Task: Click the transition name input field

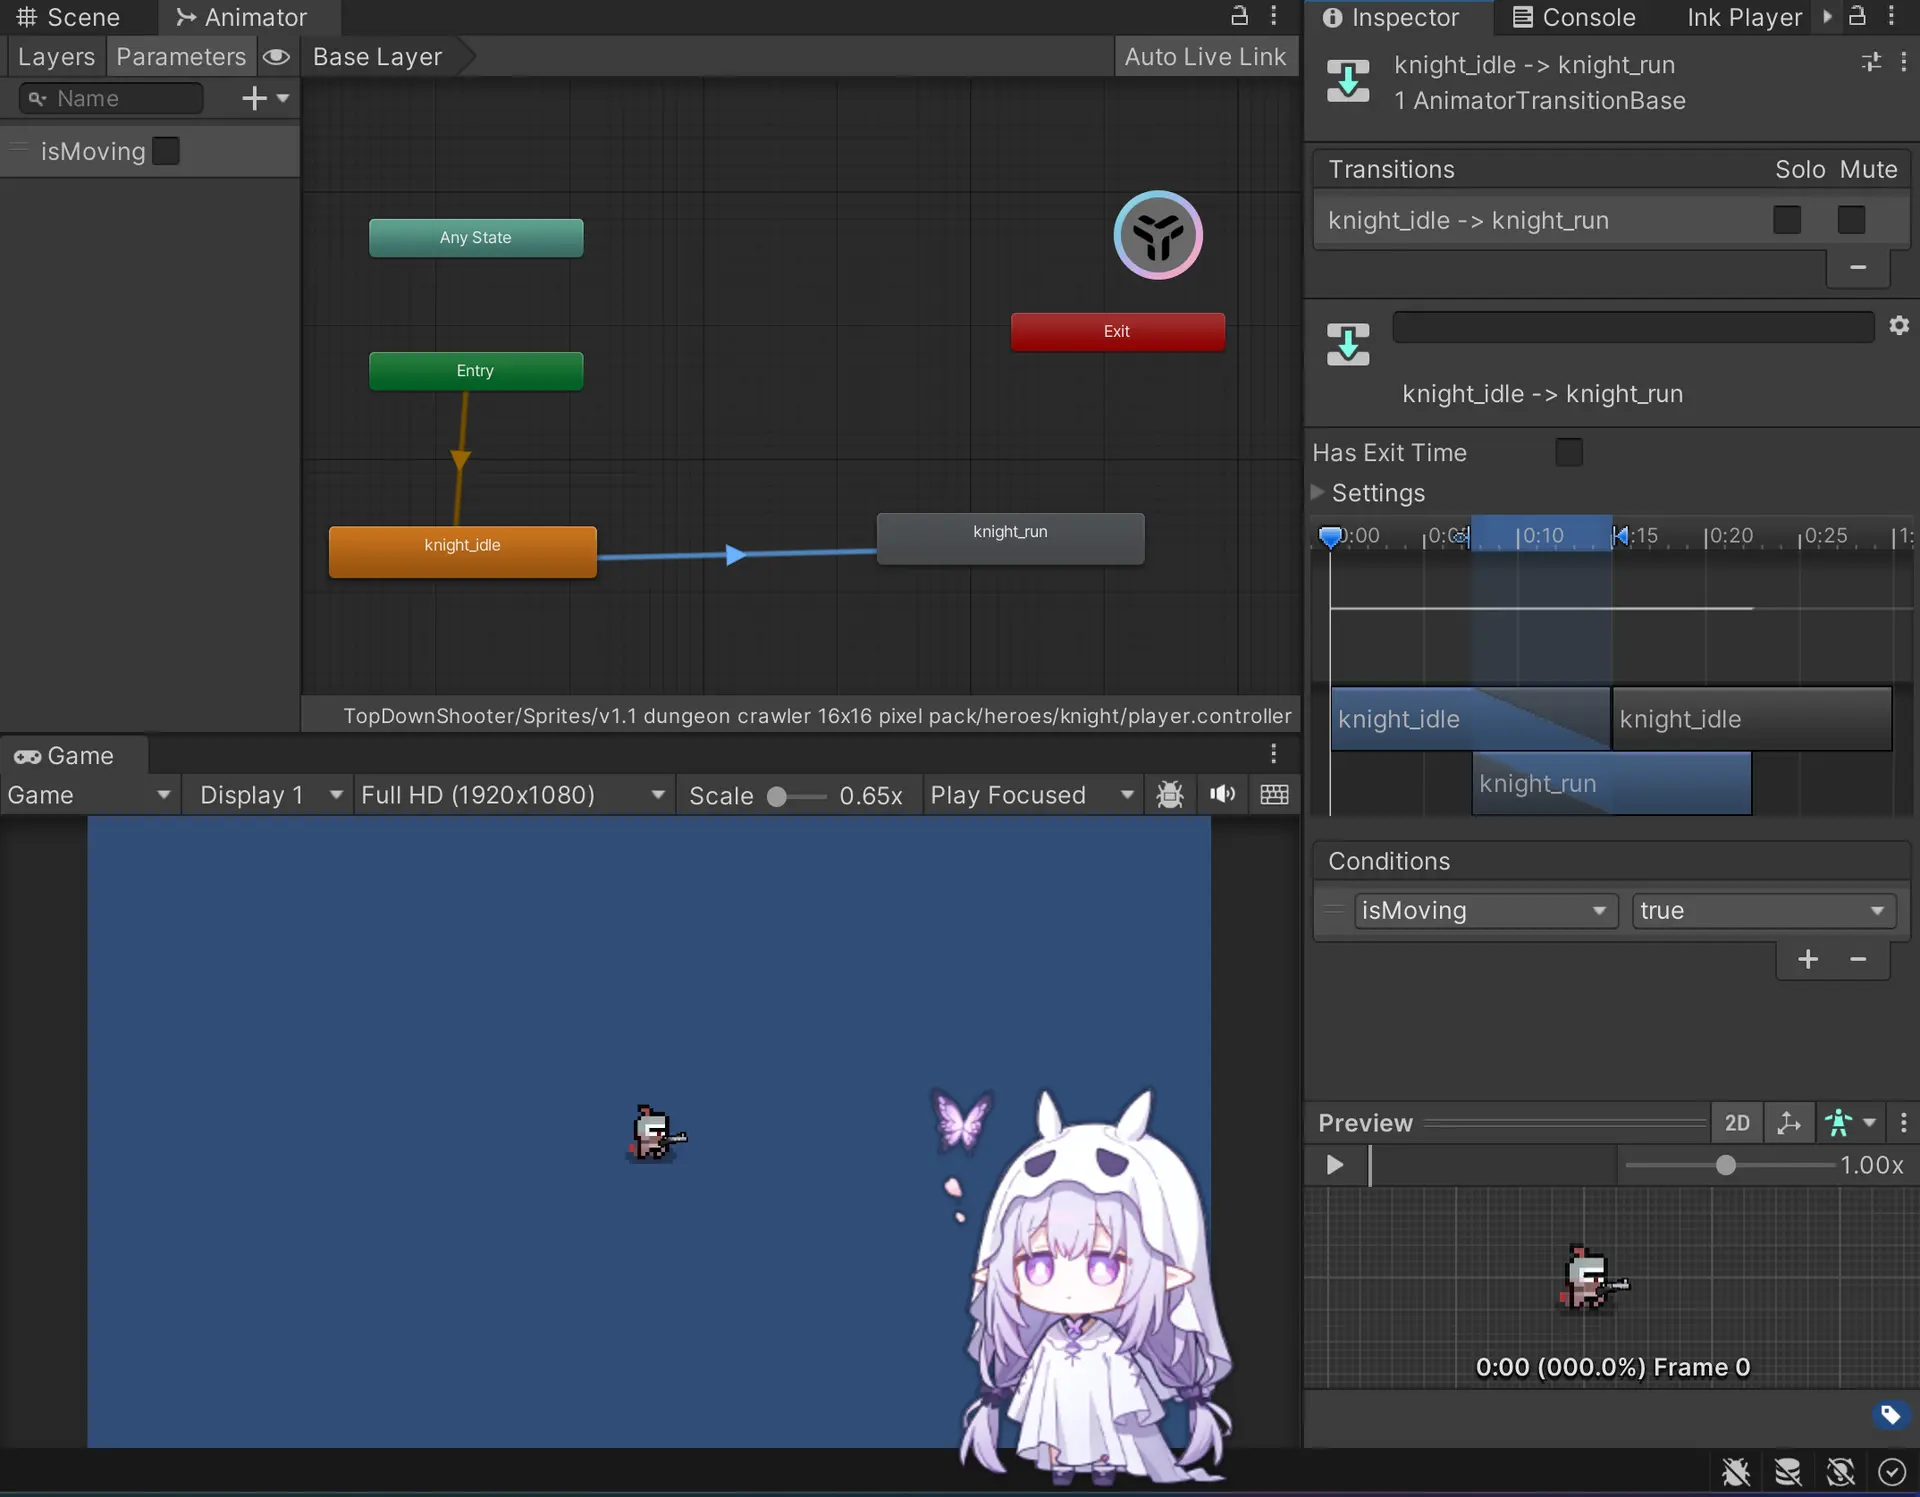Action: [1633, 327]
